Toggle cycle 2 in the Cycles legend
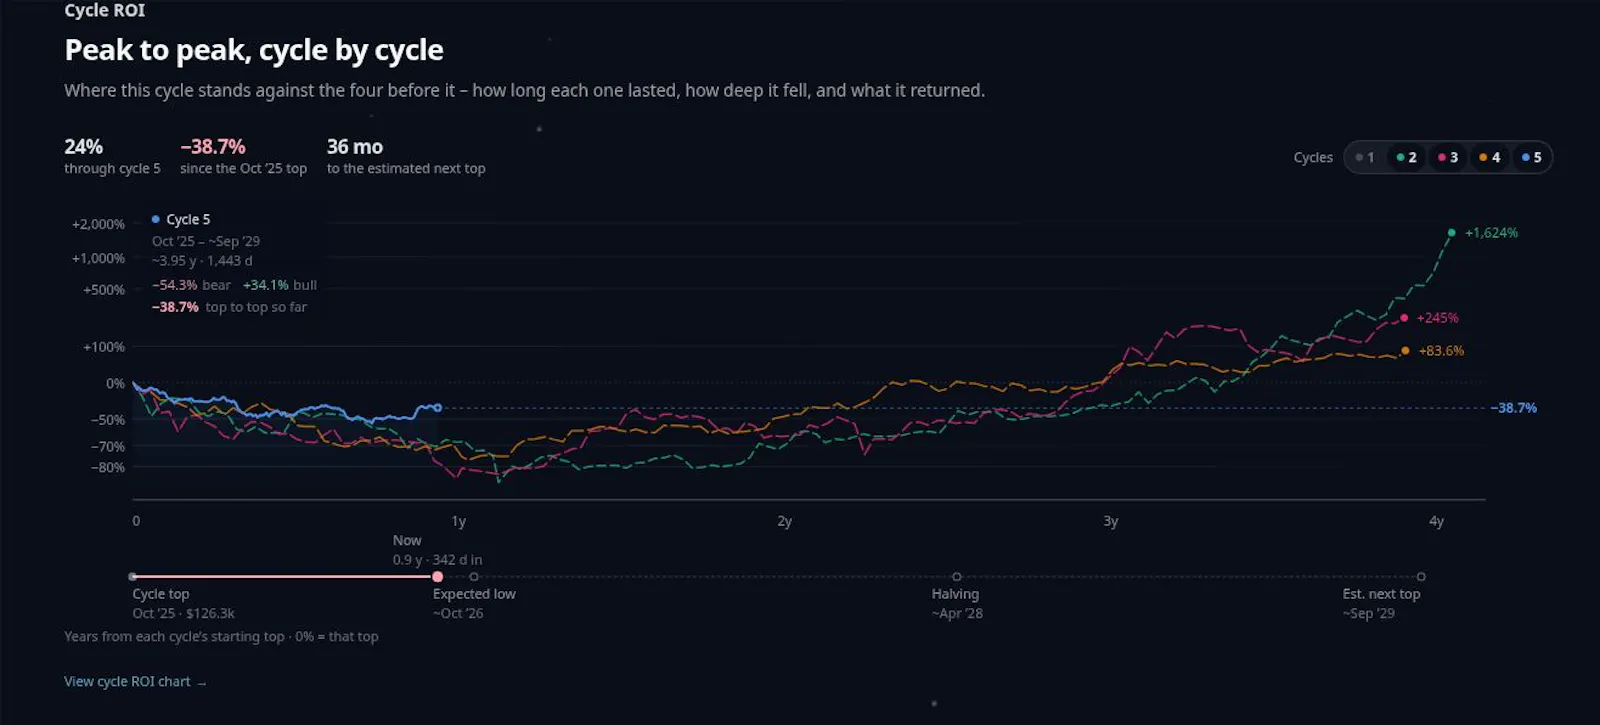This screenshot has height=725, width=1600. click(1406, 157)
